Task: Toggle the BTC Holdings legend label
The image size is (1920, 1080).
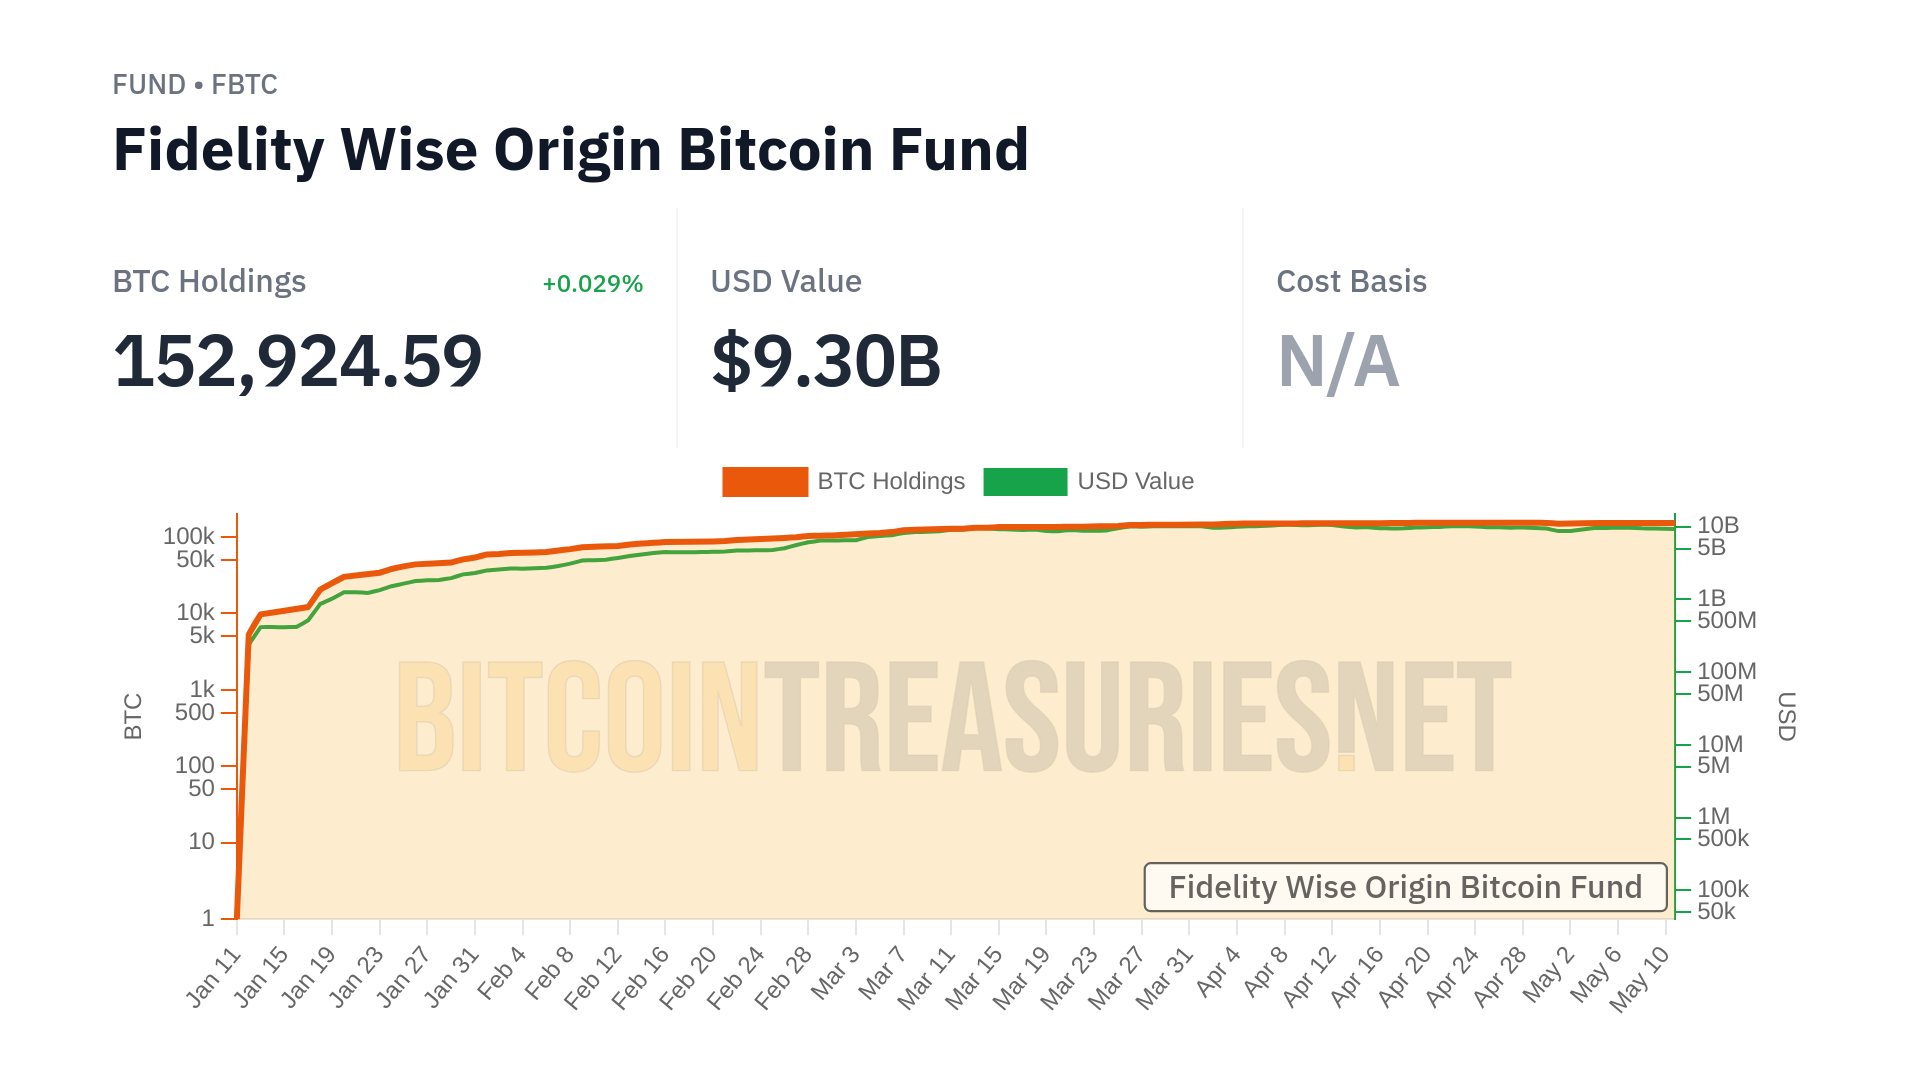Action: point(891,482)
